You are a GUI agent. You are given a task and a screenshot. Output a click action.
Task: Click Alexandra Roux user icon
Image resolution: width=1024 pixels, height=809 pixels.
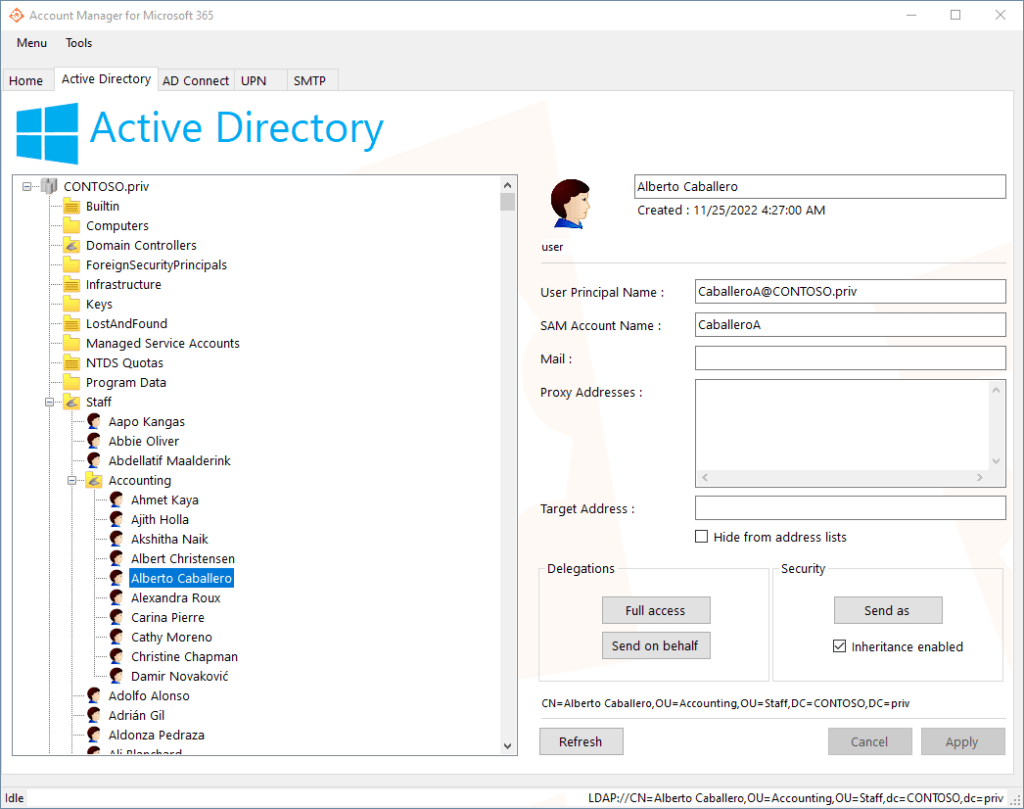(x=116, y=598)
